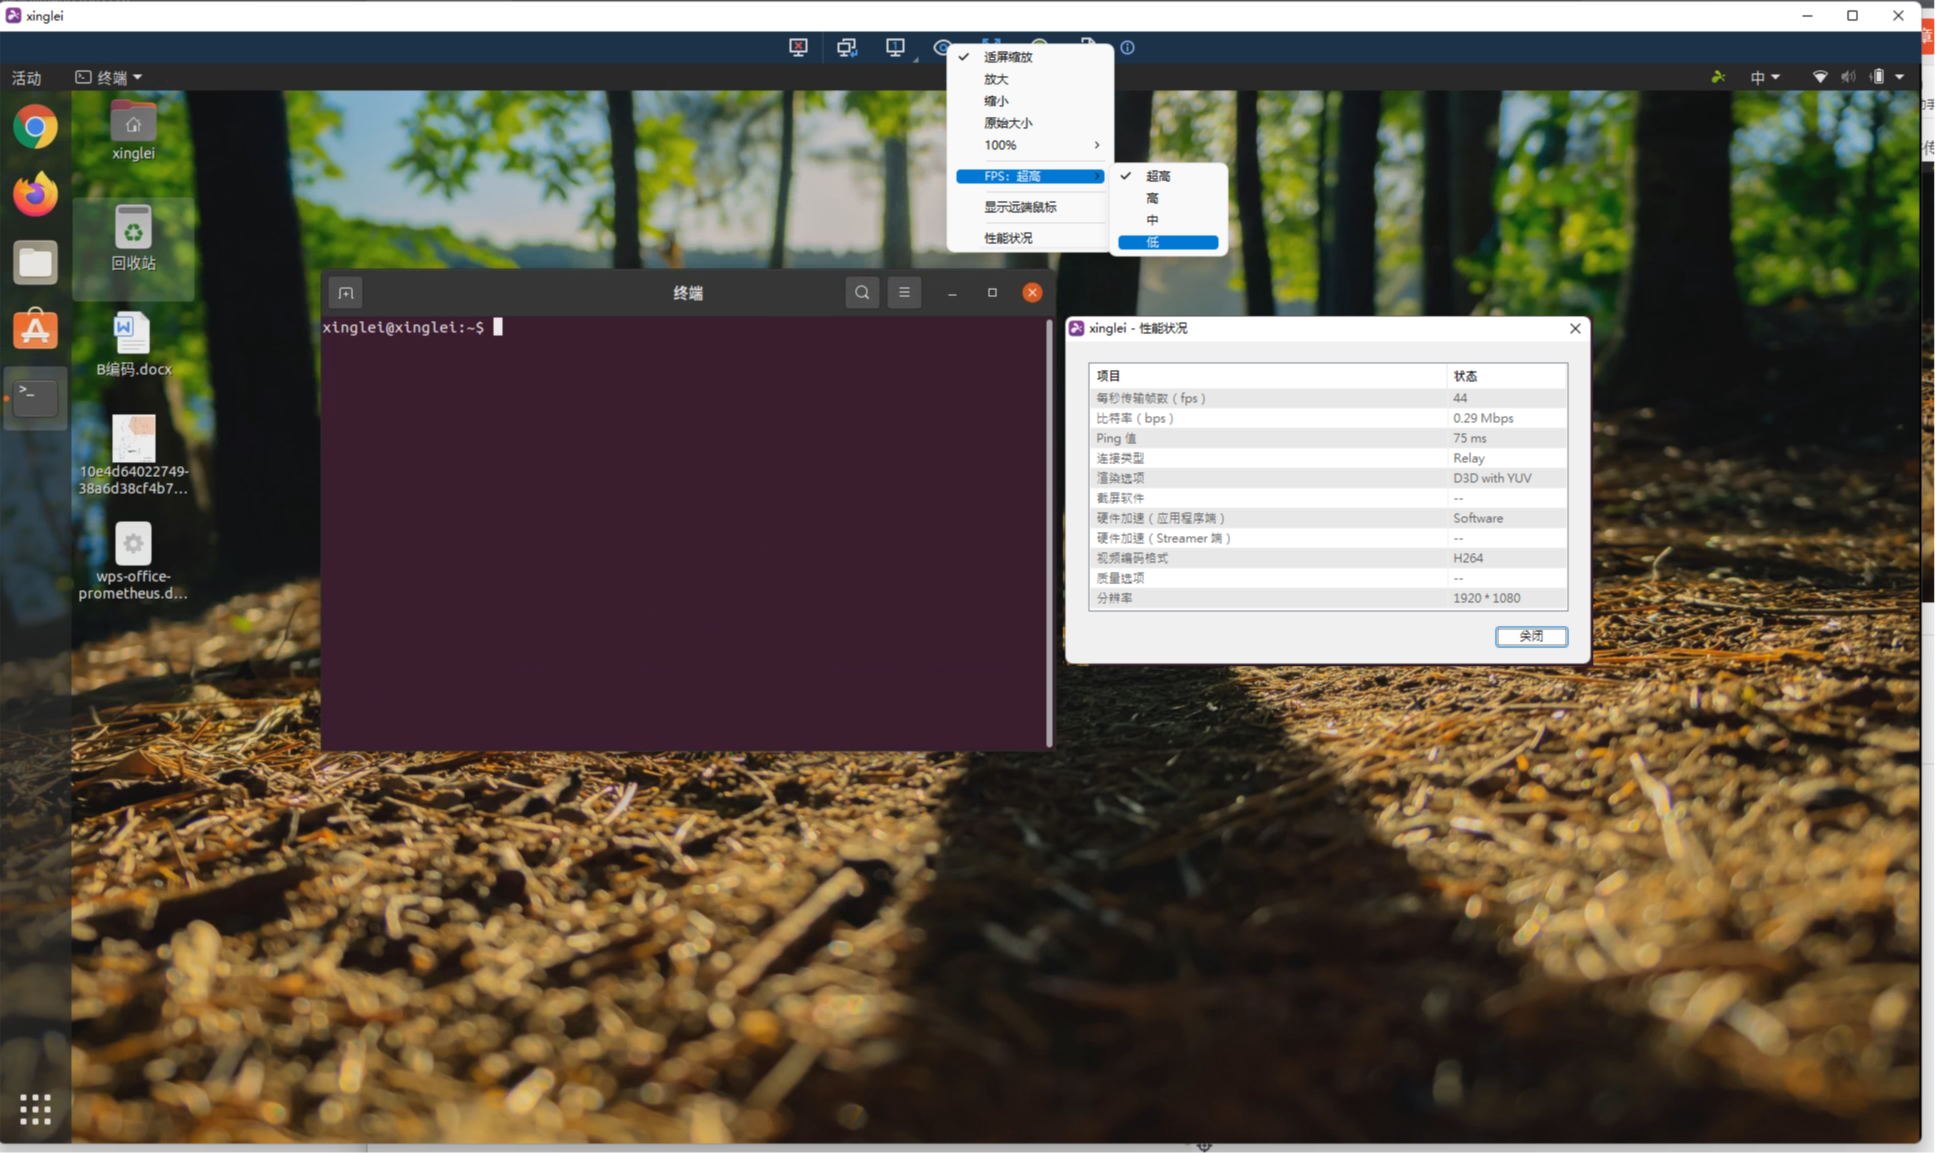Click the battery status icon
The image size is (1935, 1153).
[1878, 77]
